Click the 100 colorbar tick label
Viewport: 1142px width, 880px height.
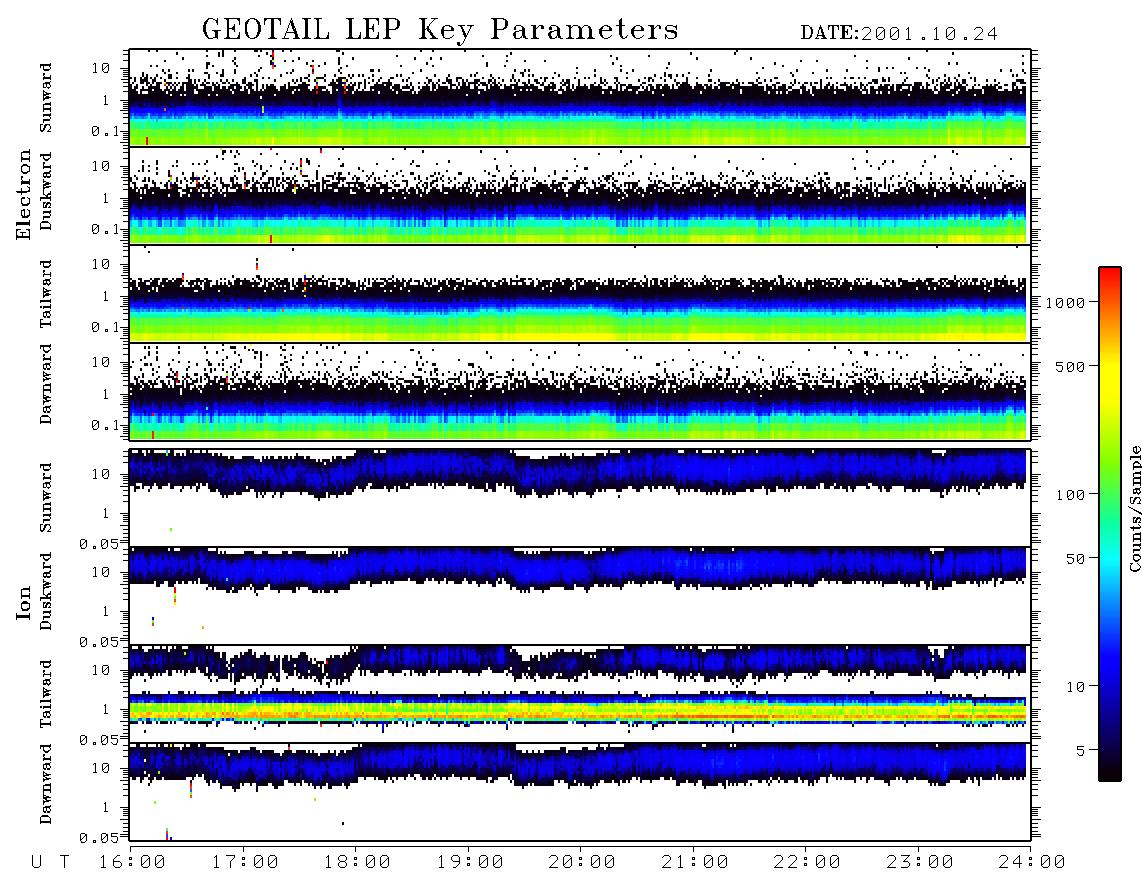[1071, 495]
